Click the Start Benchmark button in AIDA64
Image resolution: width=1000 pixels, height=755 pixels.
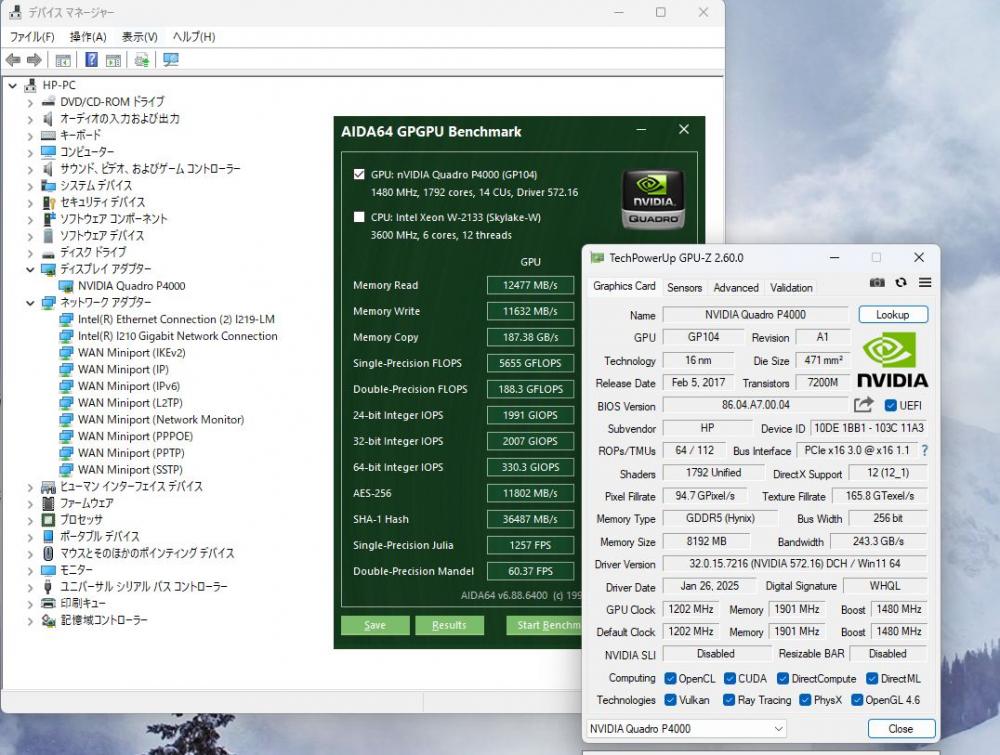coord(545,625)
